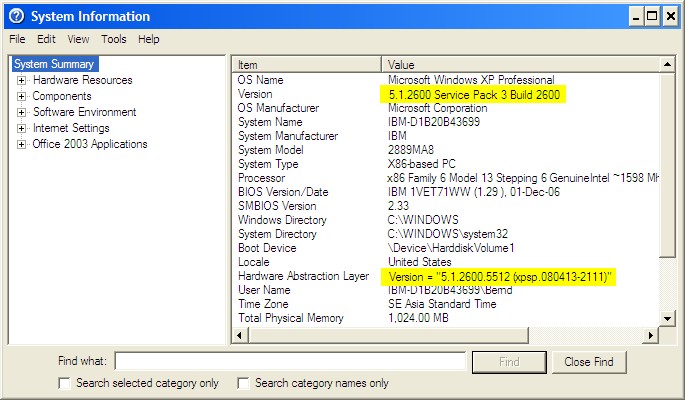Click horizontal scrollbar right arrow
Image resolution: width=685 pixels, height=400 pixels.
(x=651, y=335)
